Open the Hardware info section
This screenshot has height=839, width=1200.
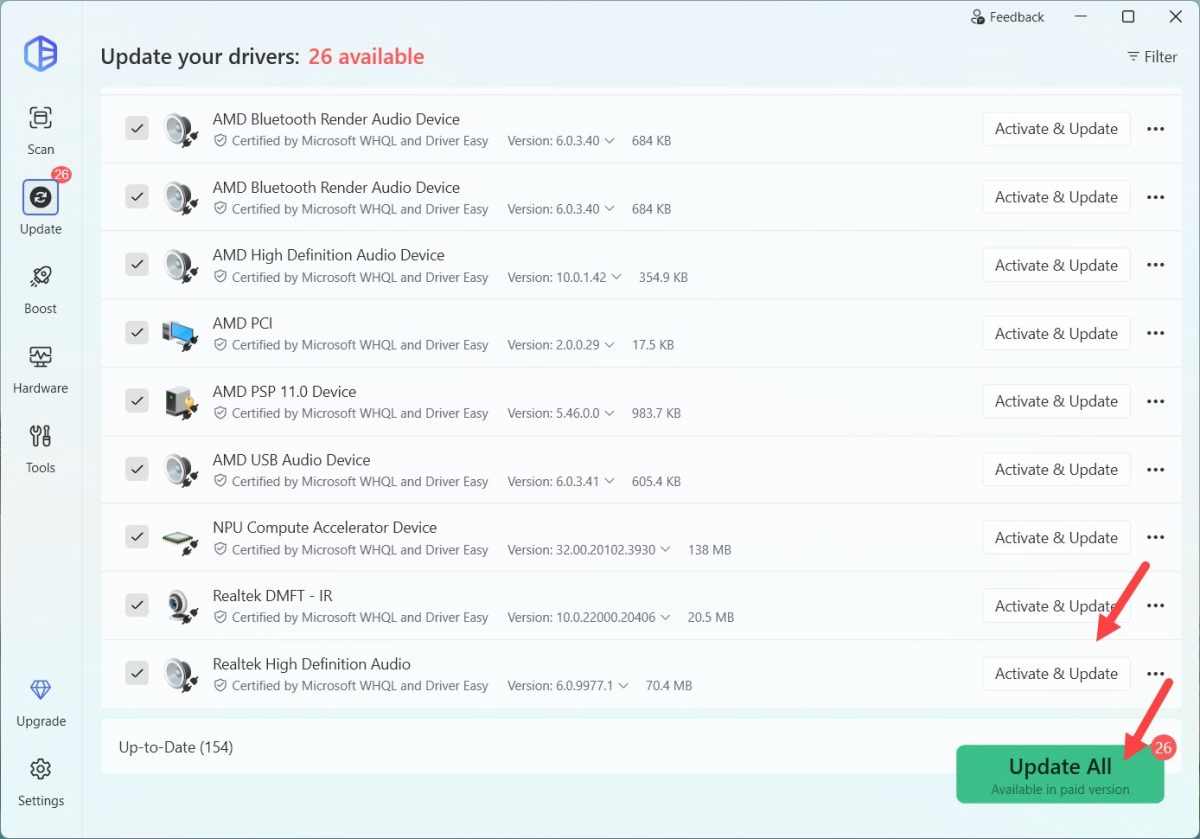[40, 369]
